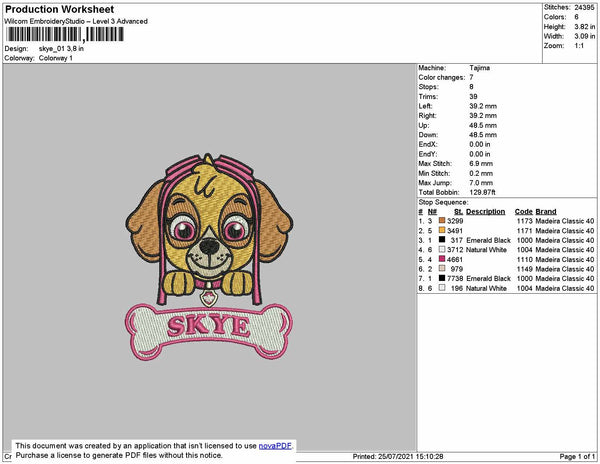Click the 'Description' column header

coord(486,212)
